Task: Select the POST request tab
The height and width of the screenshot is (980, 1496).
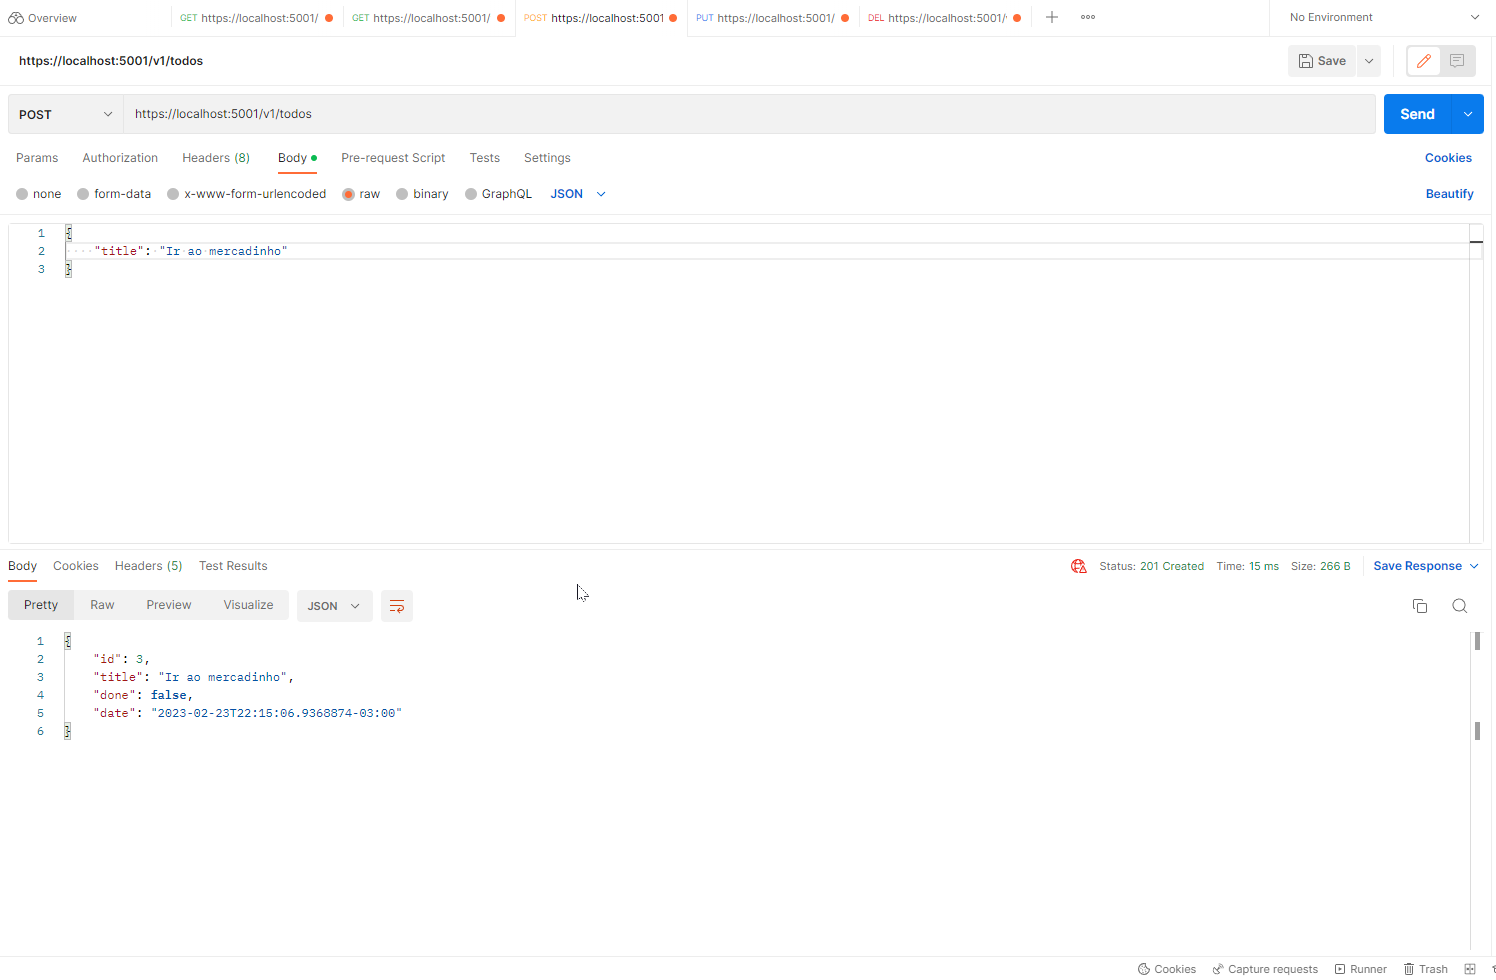Action: coord(600,18)
